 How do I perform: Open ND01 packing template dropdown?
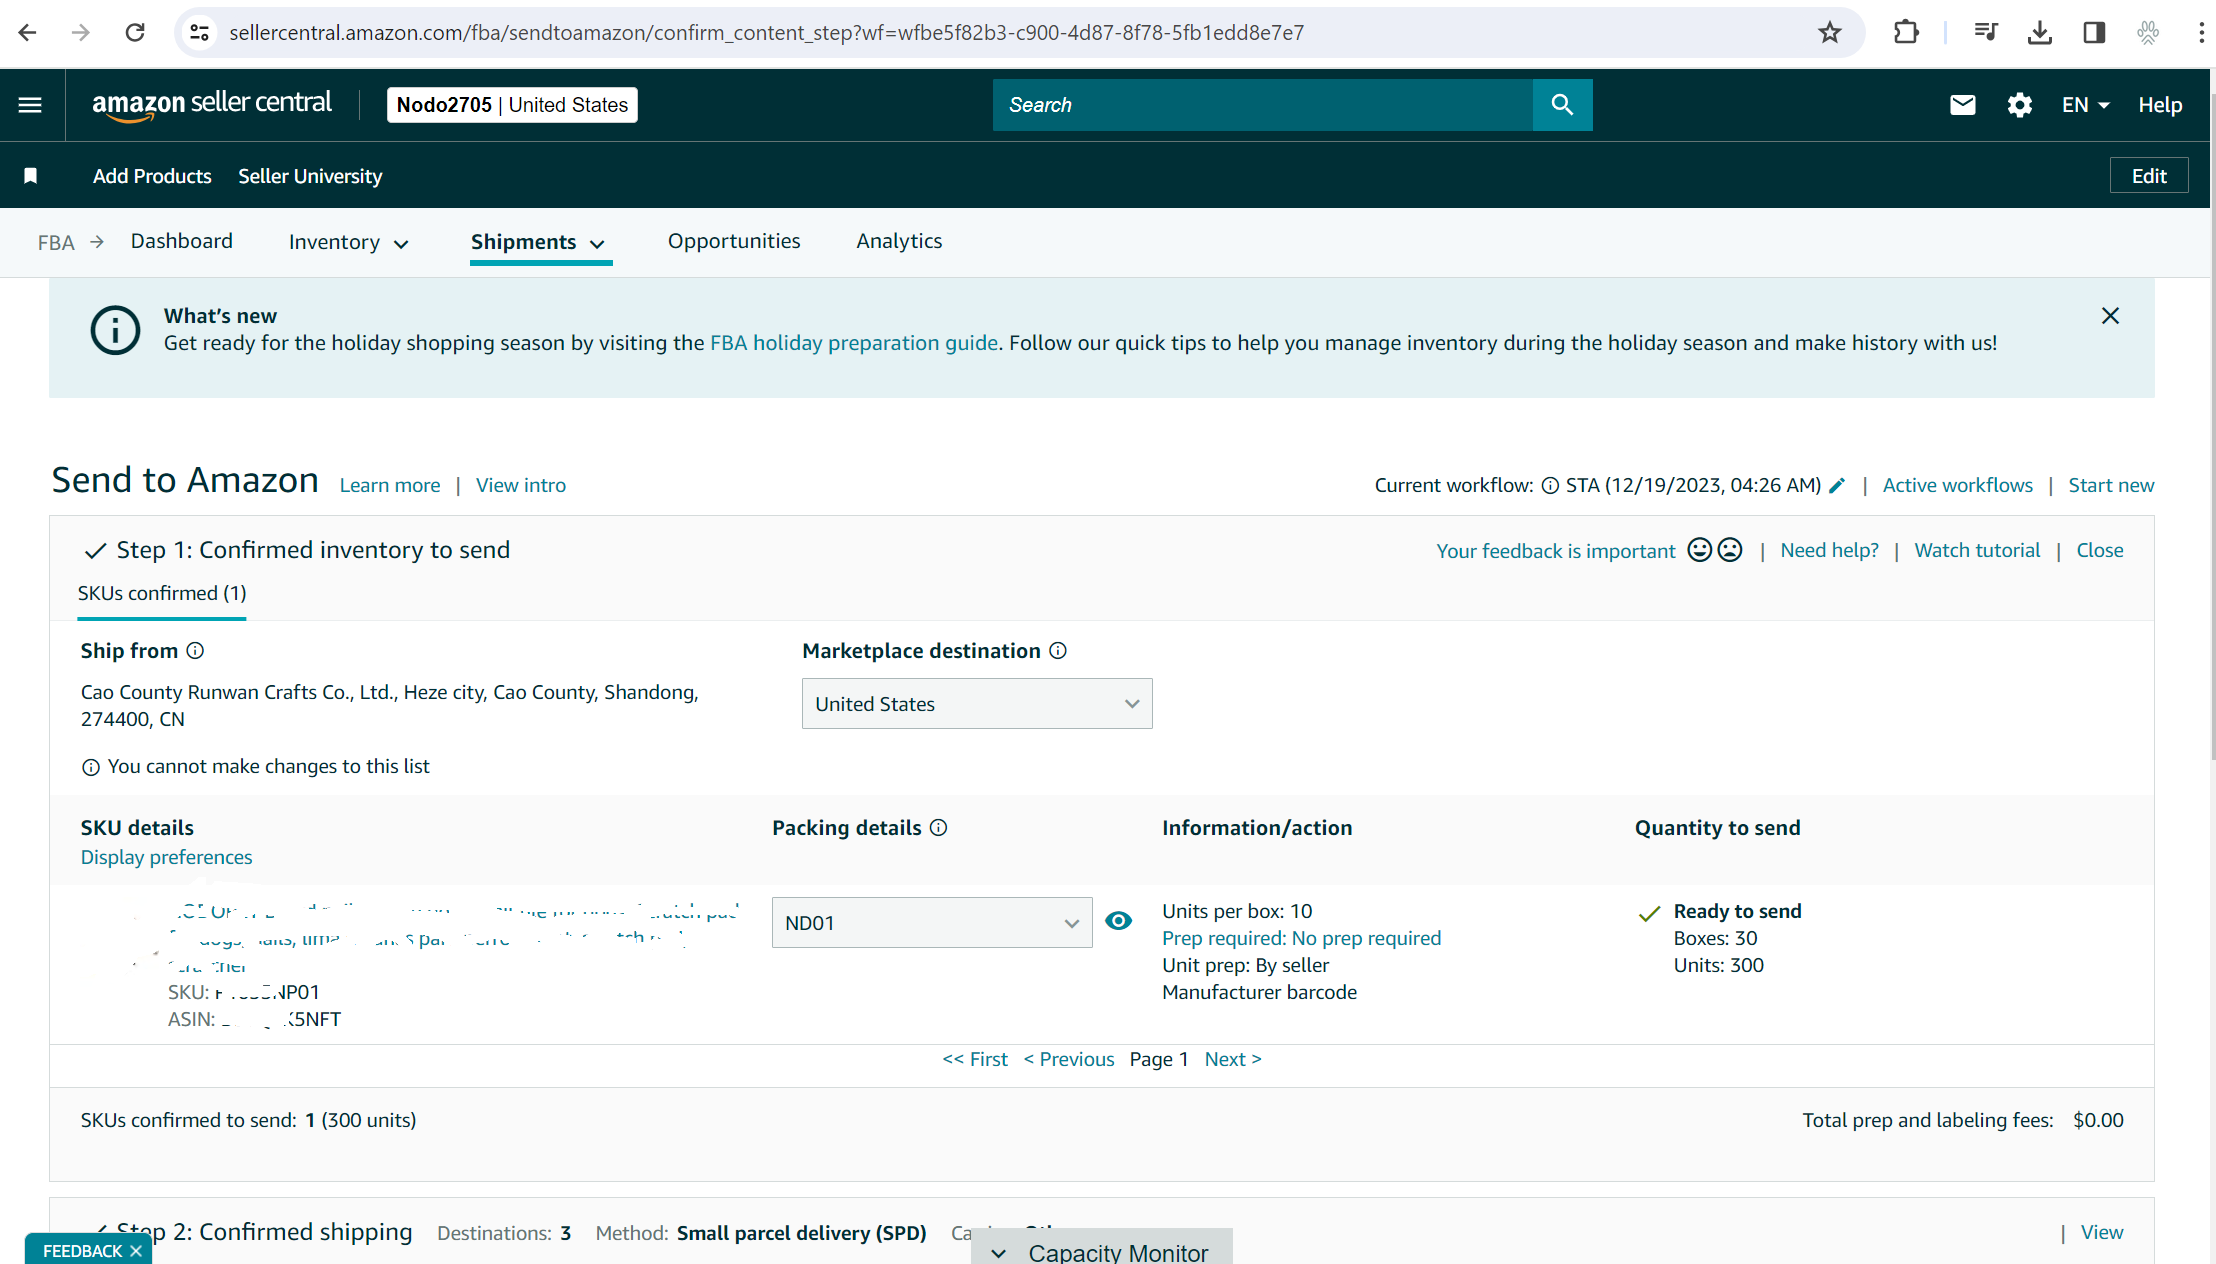click(x=932, y=922)
